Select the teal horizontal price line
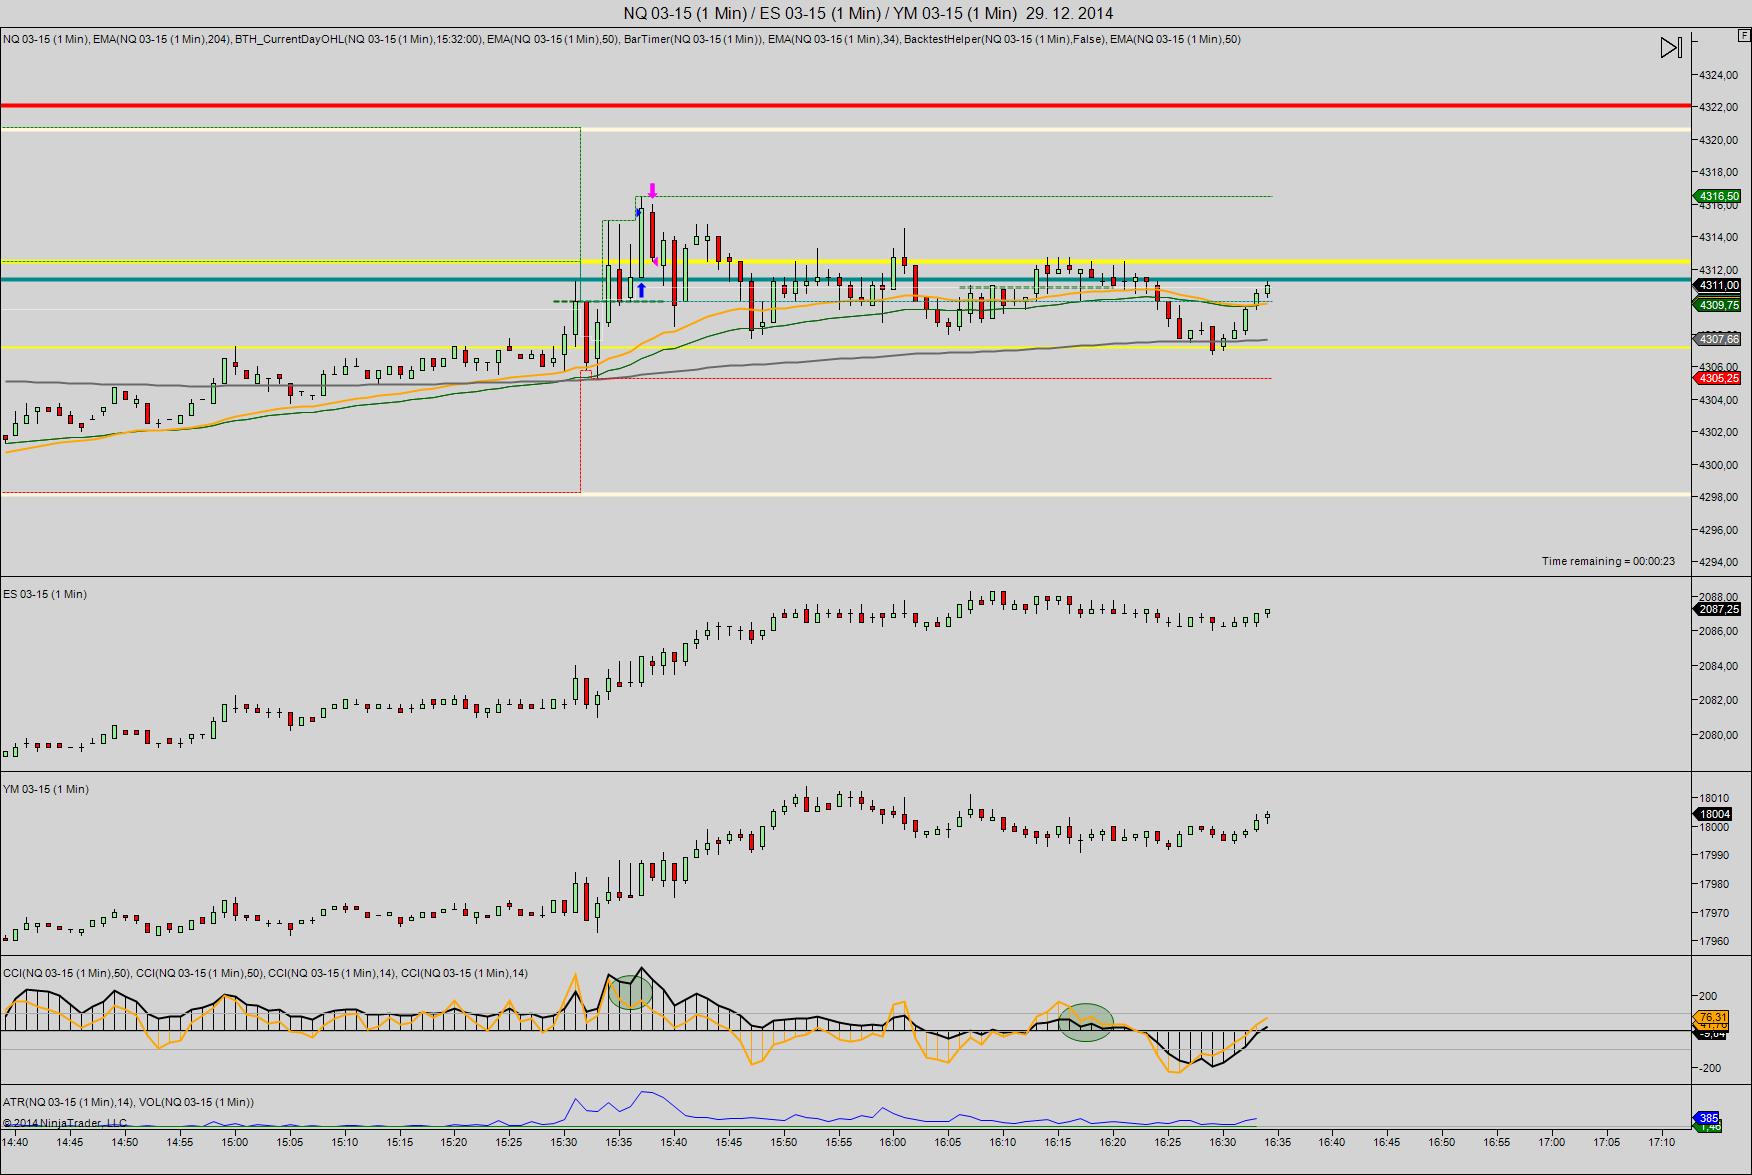1752x1175 pixels. click(845, 279)
